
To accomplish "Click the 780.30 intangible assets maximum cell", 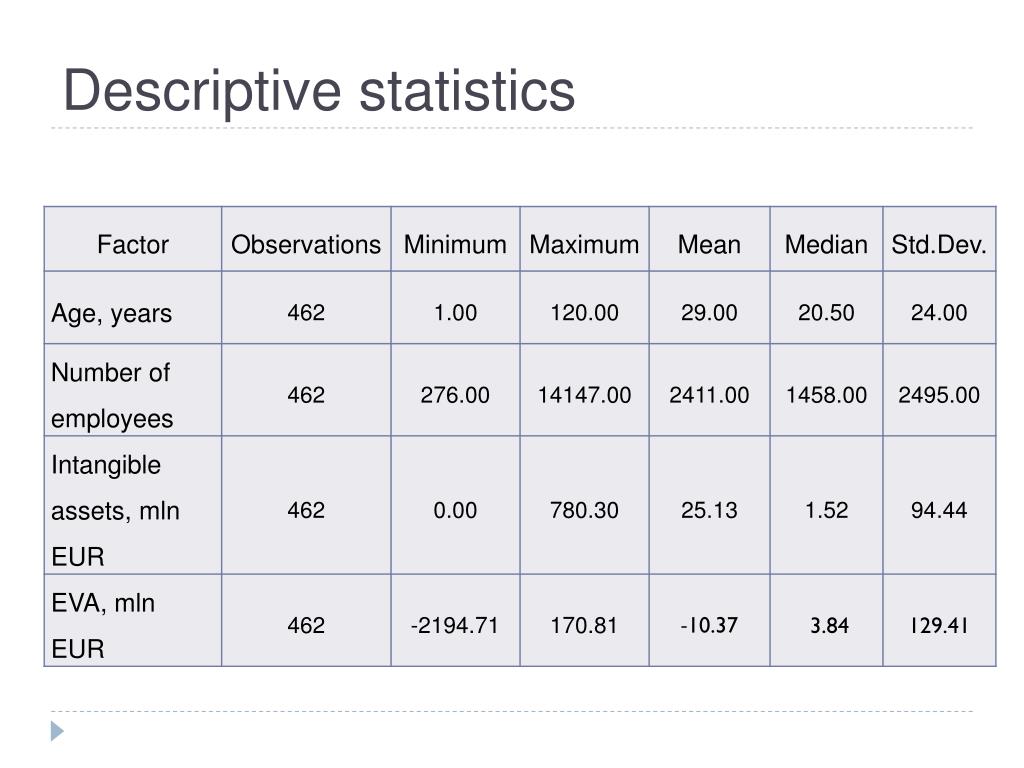I will pyautogui.click(x=584, y=510).
